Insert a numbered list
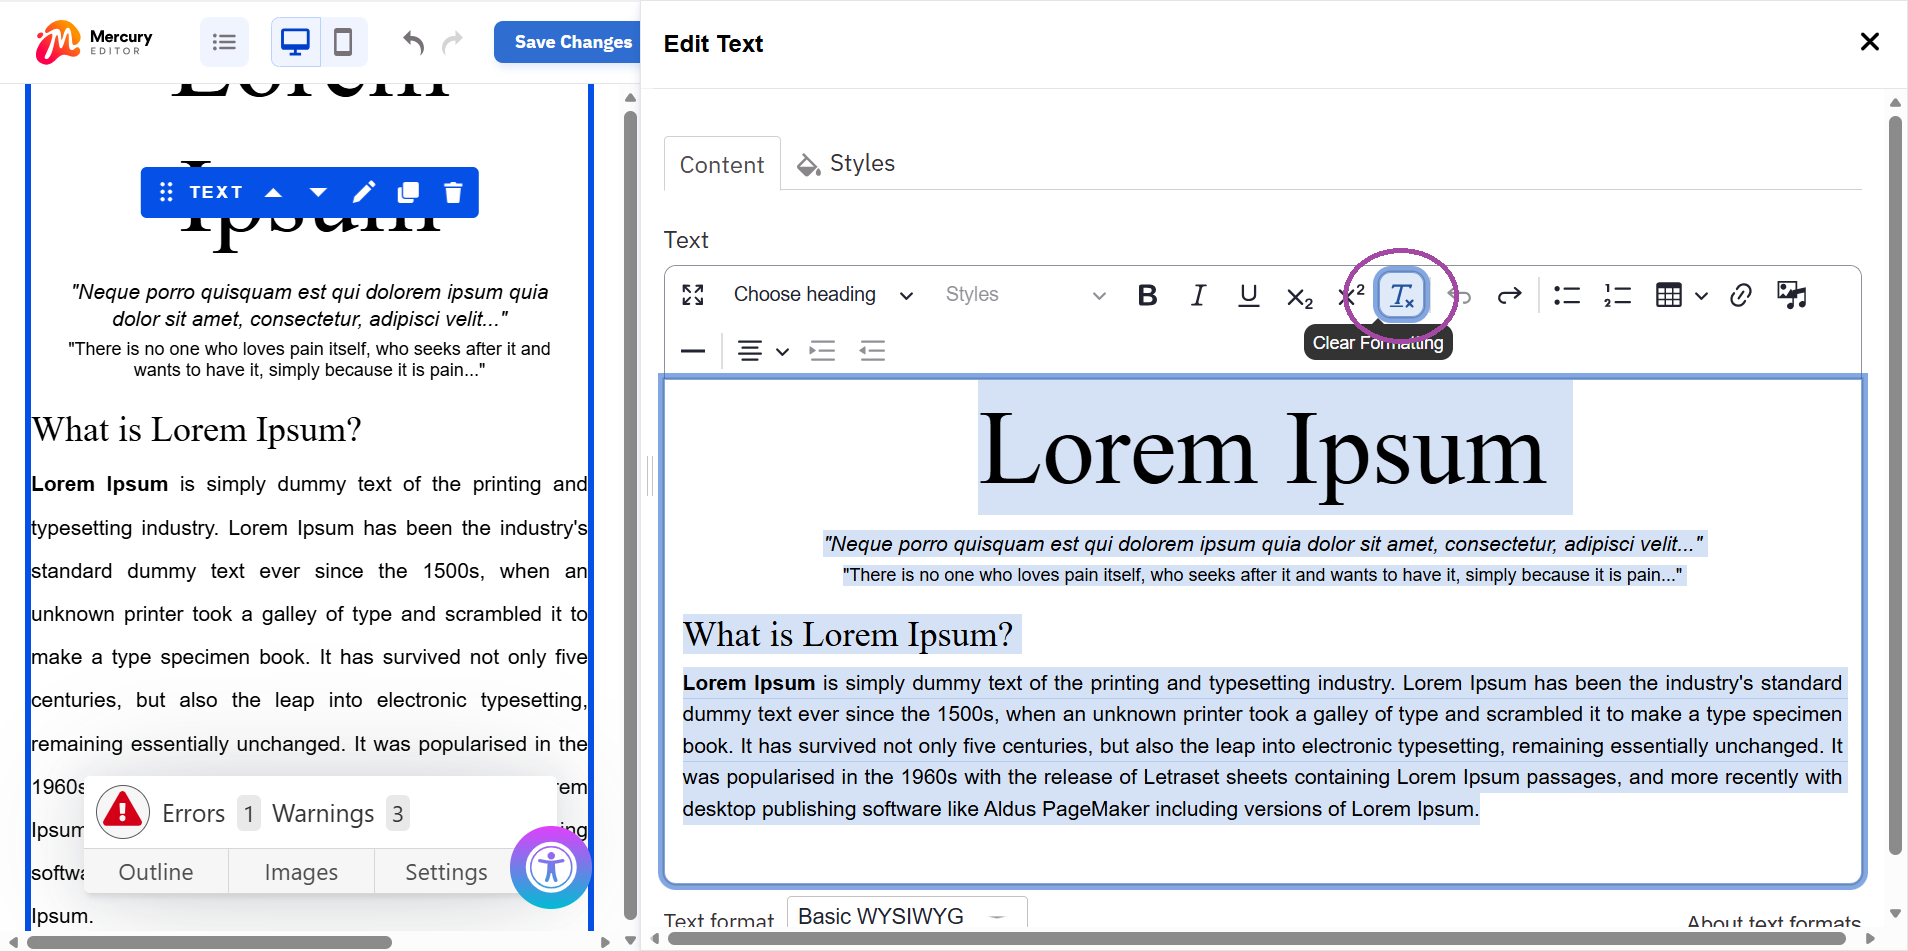1908x951 pixels. pos(1617,295)
